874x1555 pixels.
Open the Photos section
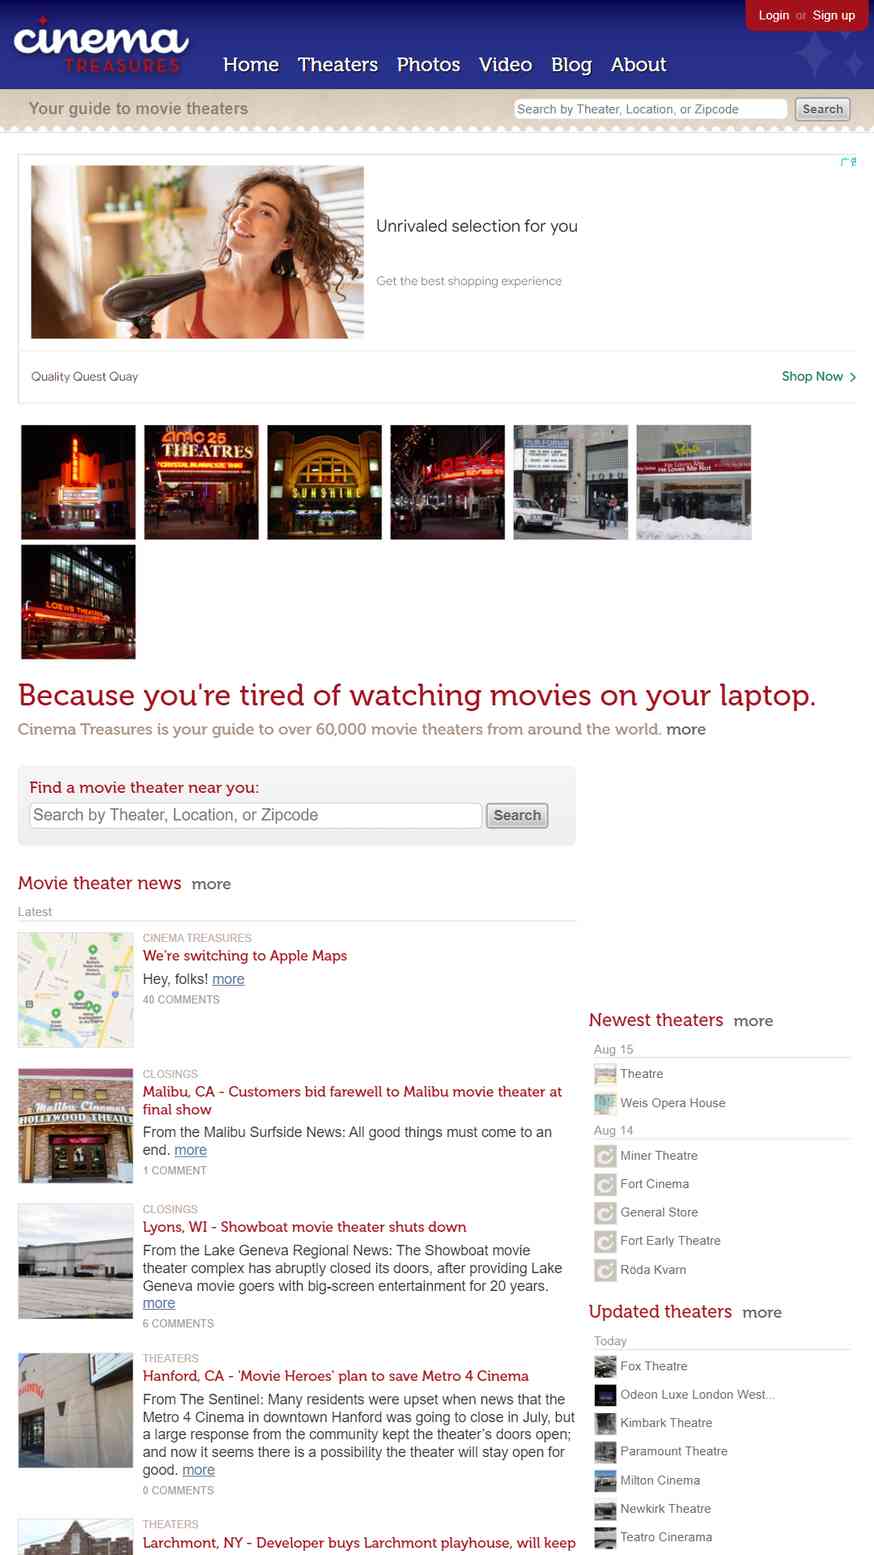428,65
